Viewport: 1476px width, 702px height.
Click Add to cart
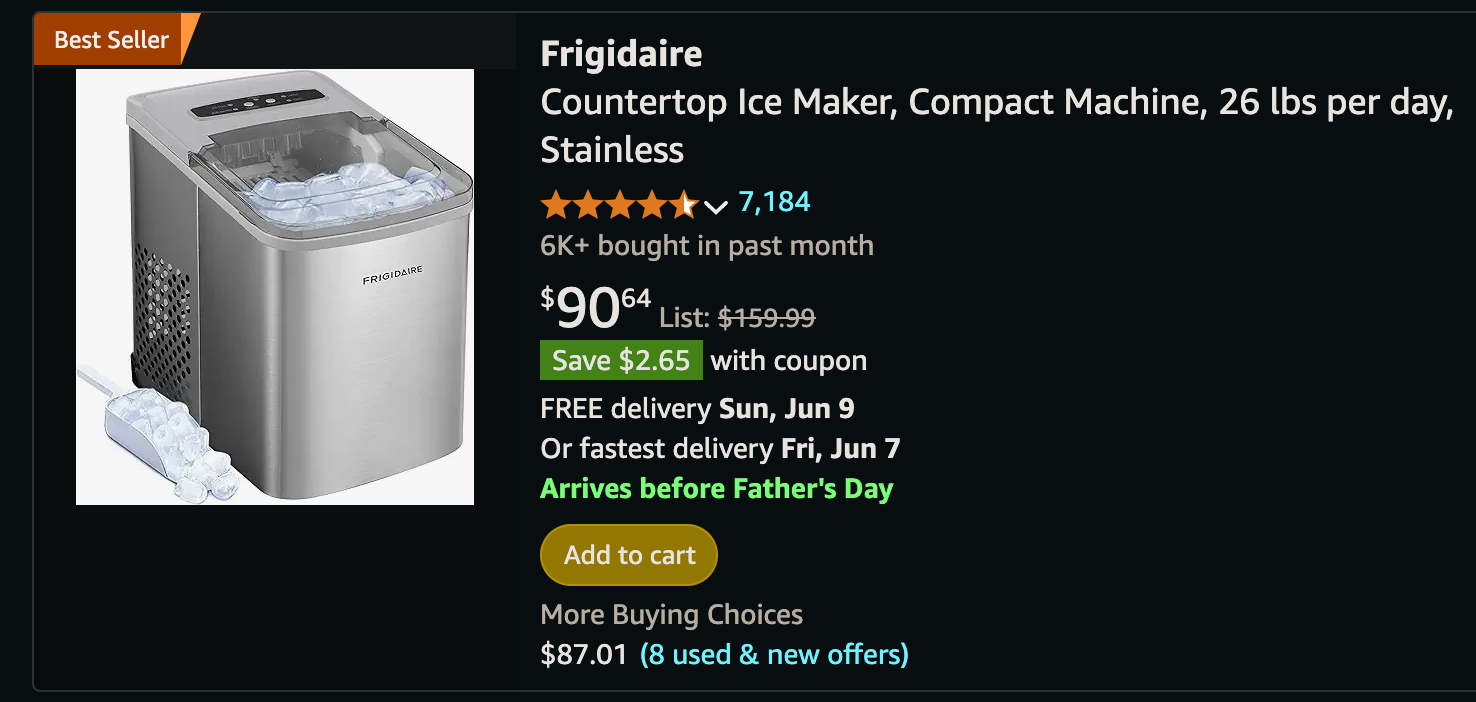click(x=628, y=554)
